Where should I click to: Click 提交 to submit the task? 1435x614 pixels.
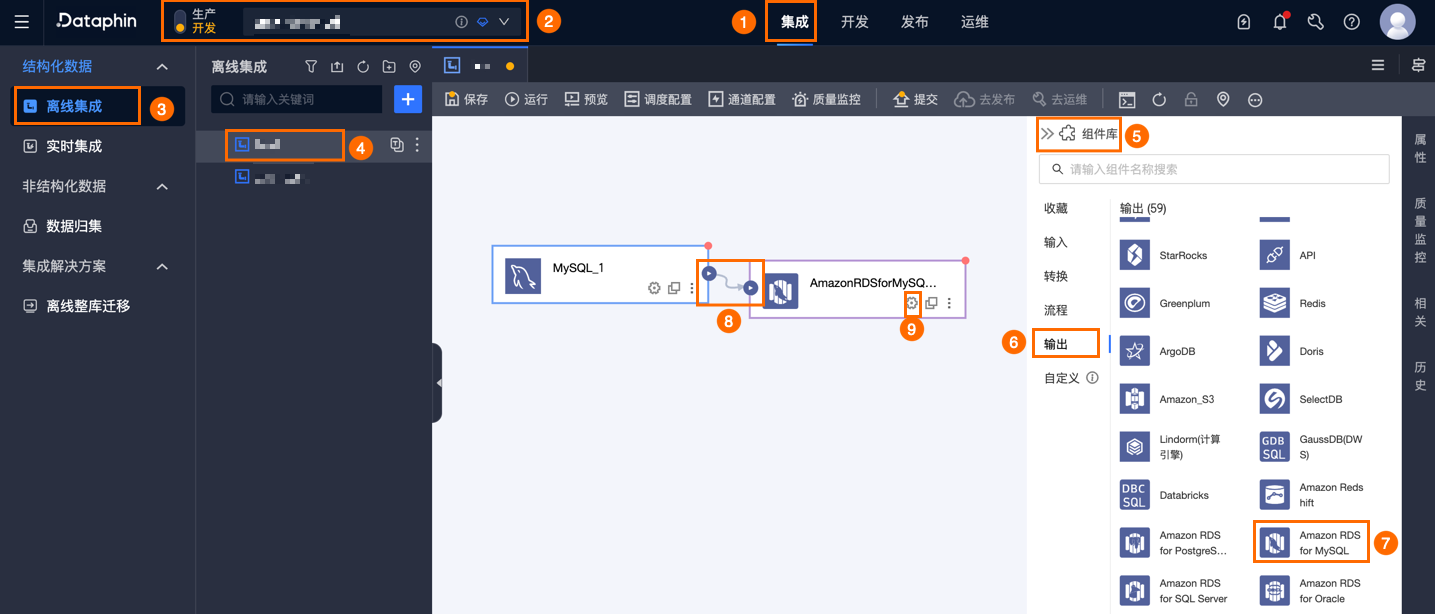[x=915, y=99]
